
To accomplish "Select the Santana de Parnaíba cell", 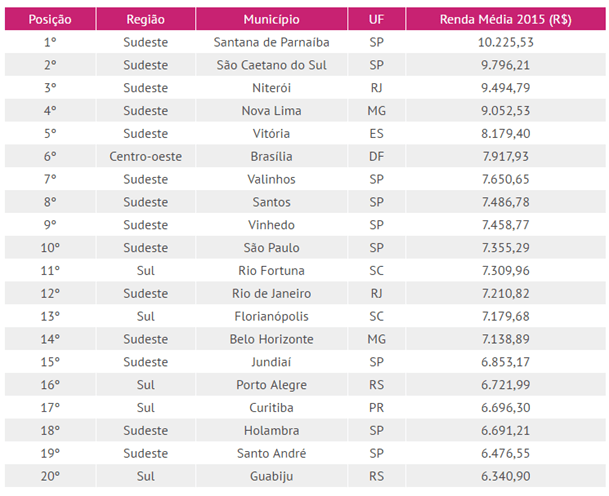I will point(271,42).
